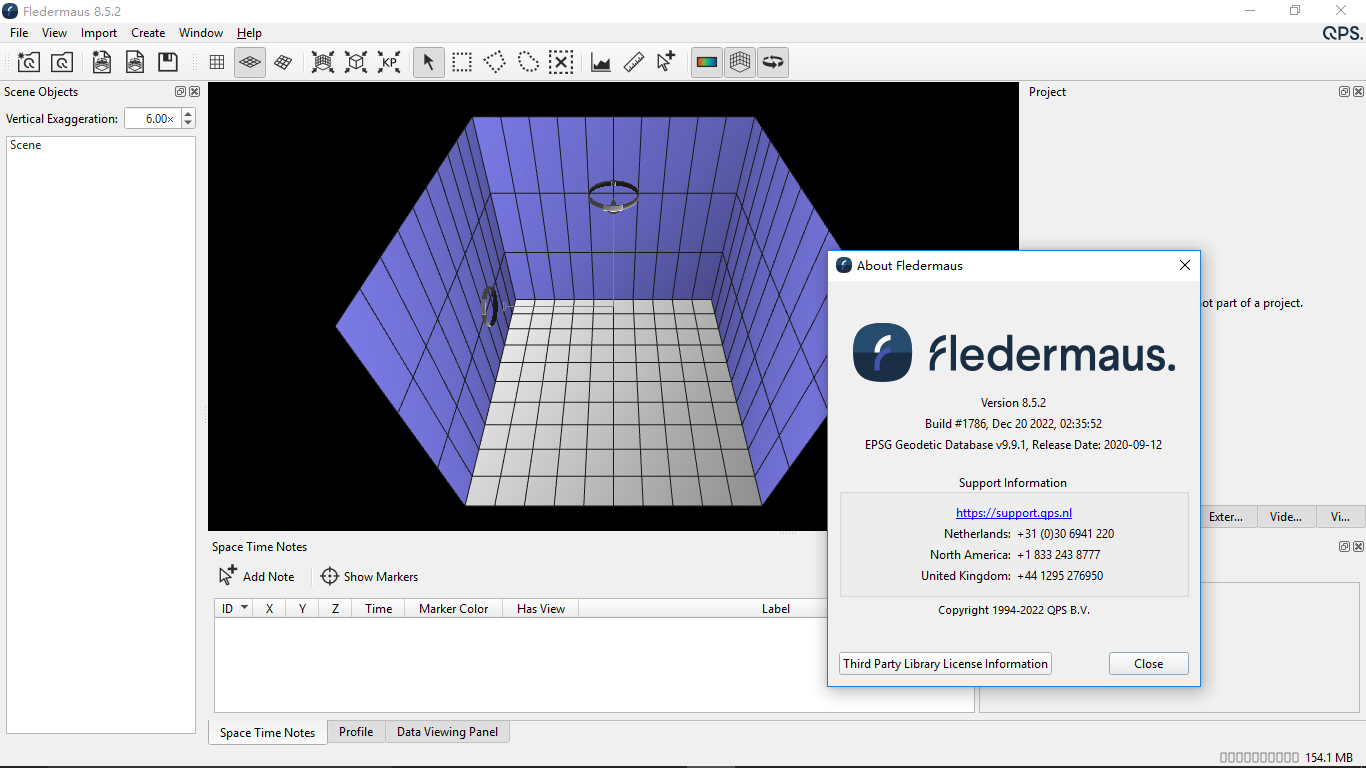
Task: Toggle the bounding grid box button
Action: tap(740, 62)
